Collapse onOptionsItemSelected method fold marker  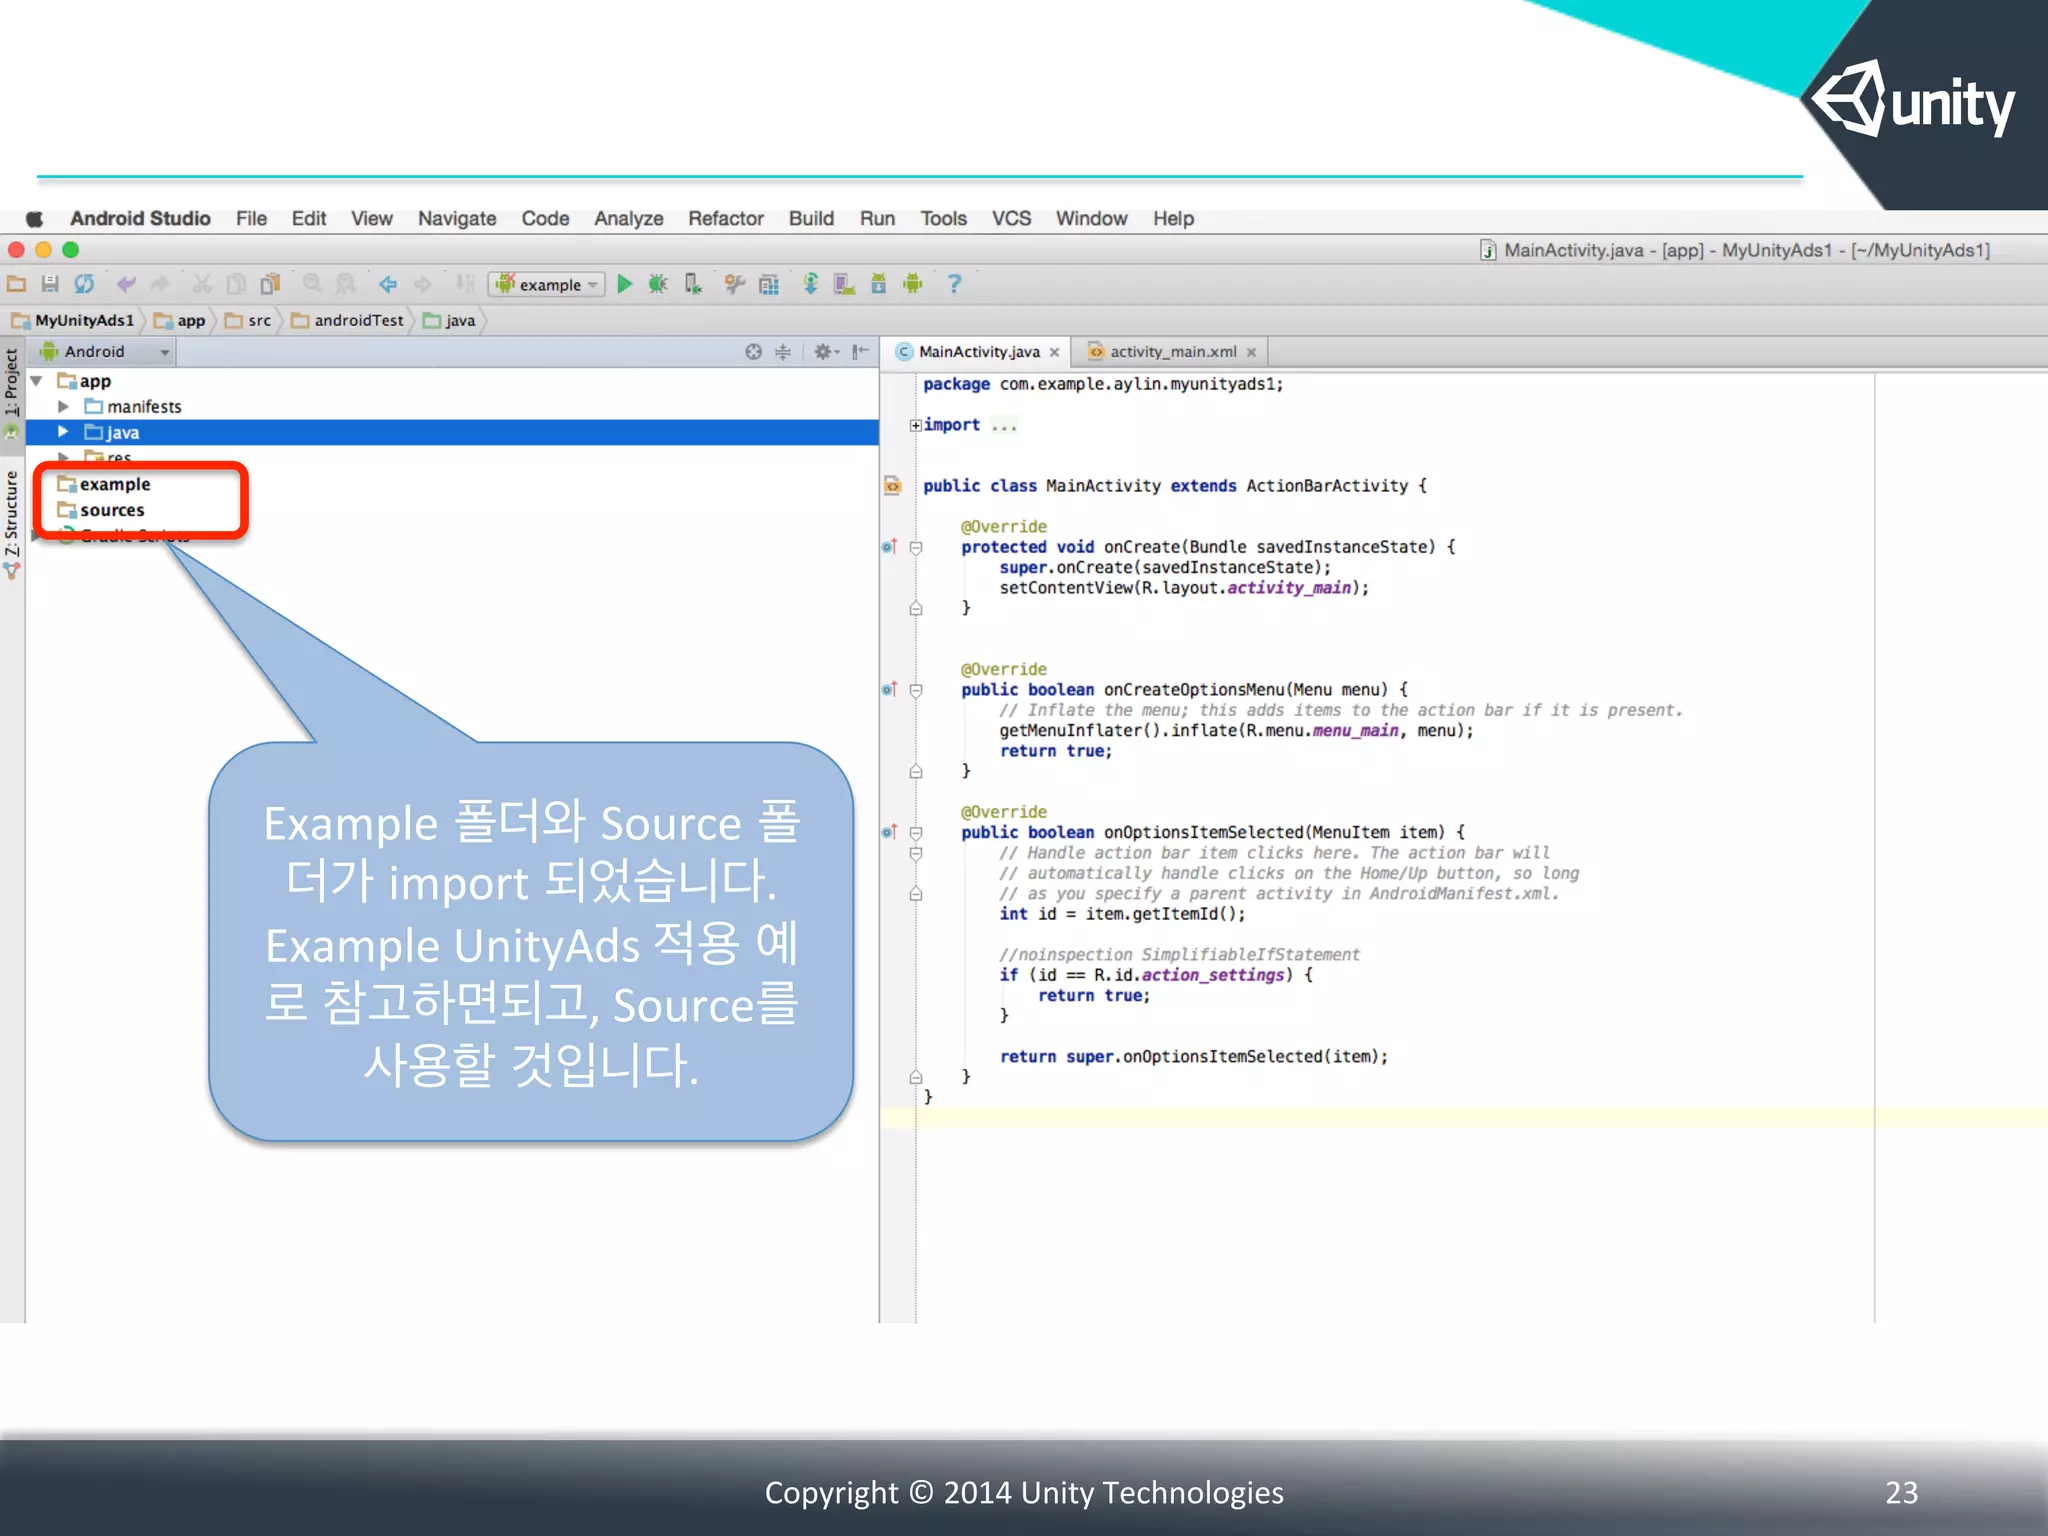point(915,833)
